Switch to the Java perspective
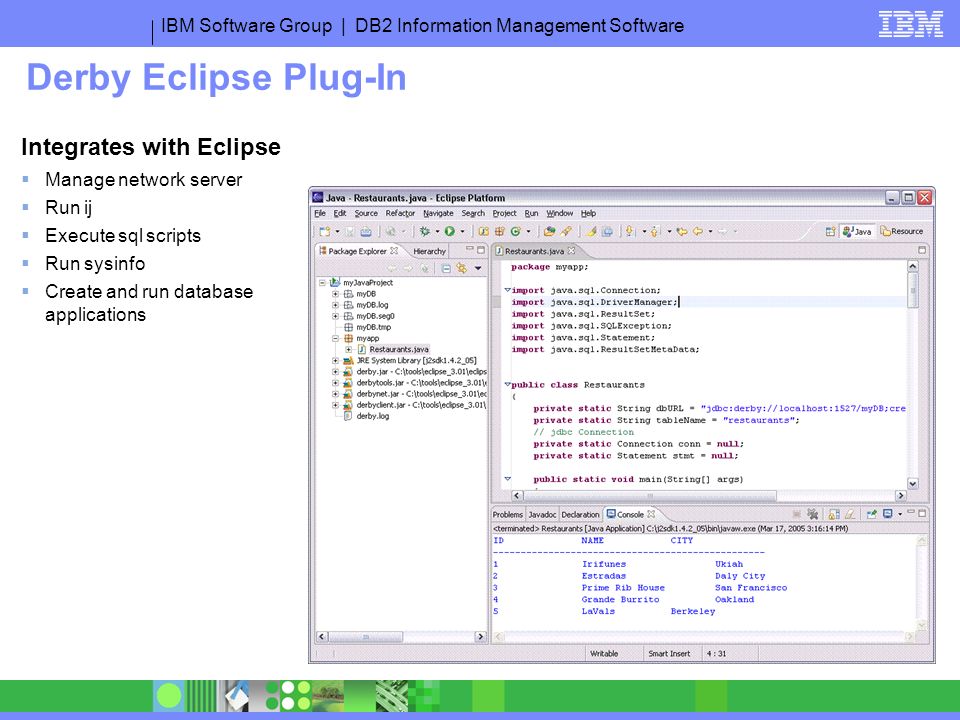Image resolution: width=960 pixels, height=720 pixels. coord(857,231)
